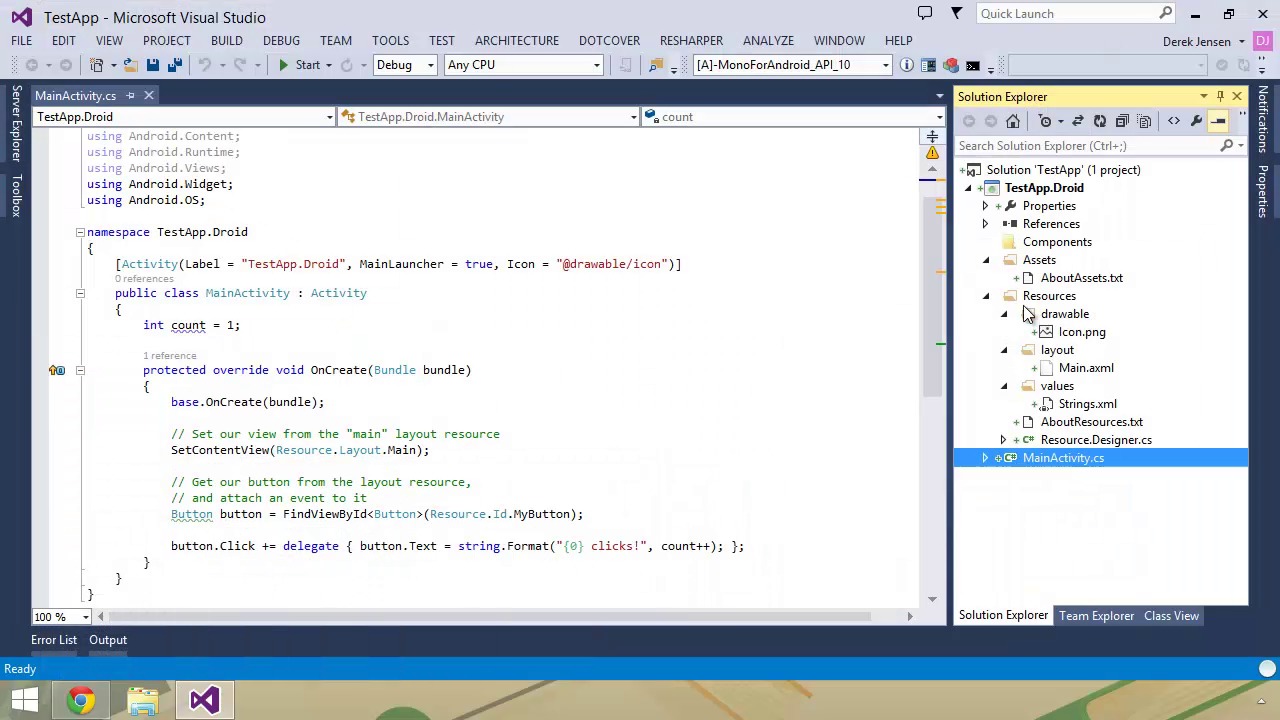
Task: Close the MainActivity.cs tab
Action: pos(148,96)
